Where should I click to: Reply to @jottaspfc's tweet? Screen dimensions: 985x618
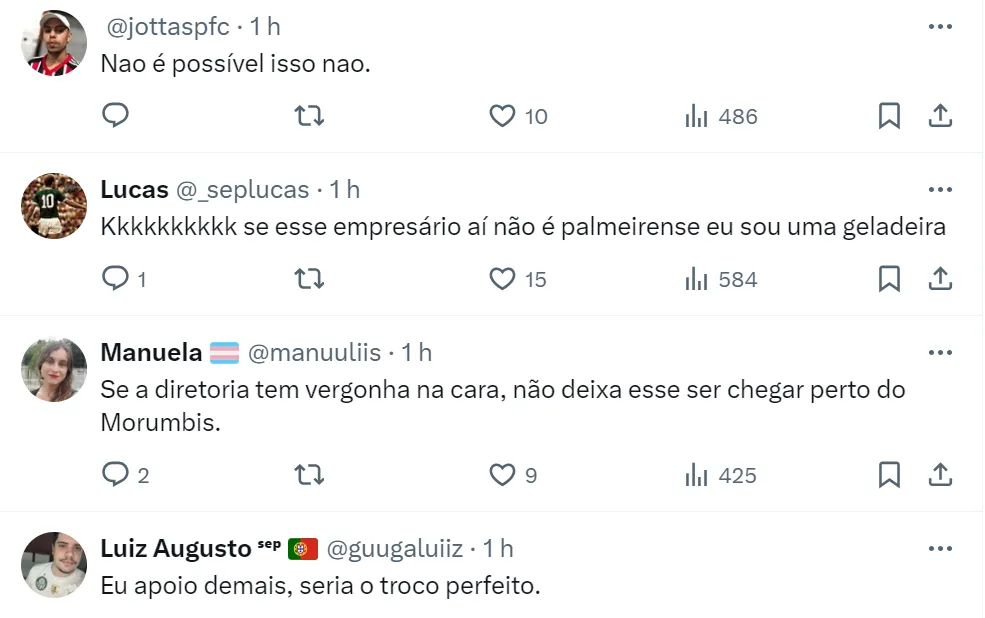[x=116, y=116]
